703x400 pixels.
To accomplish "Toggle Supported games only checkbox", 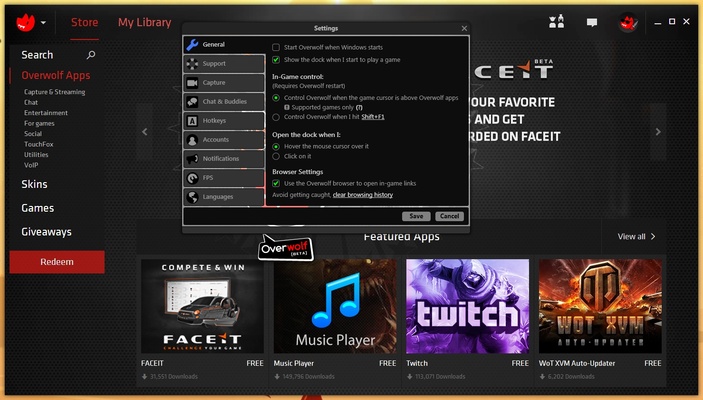I will pyautogui.click(x=287, y=108).
